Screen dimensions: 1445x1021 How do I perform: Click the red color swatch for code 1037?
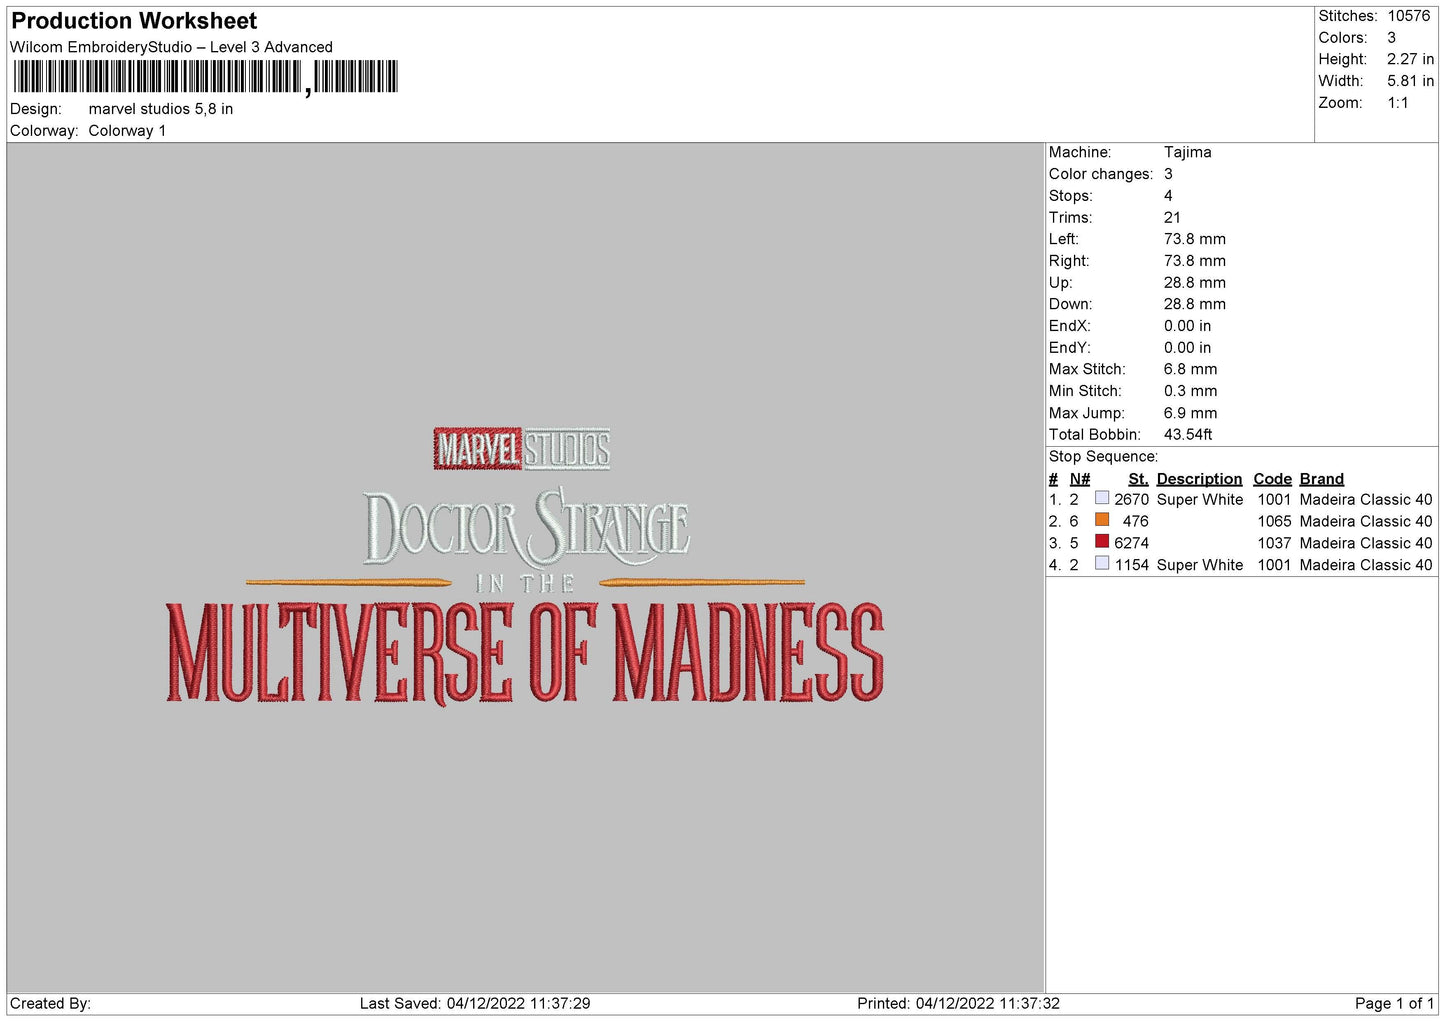(x=1102, y=542)
